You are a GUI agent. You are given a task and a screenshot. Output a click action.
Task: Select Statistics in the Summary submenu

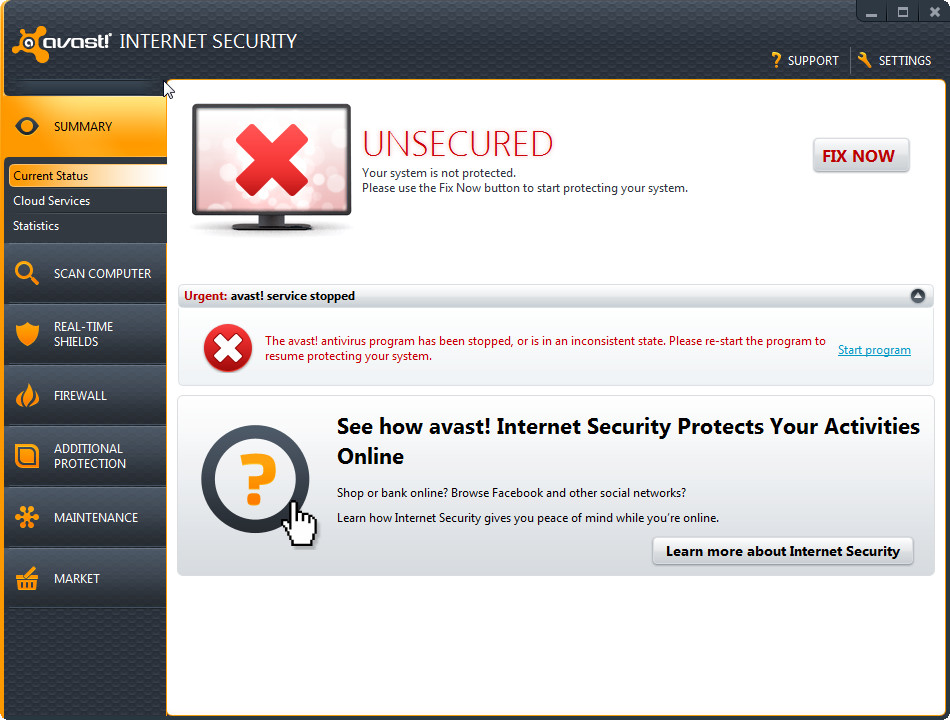(x=36, y=226)
